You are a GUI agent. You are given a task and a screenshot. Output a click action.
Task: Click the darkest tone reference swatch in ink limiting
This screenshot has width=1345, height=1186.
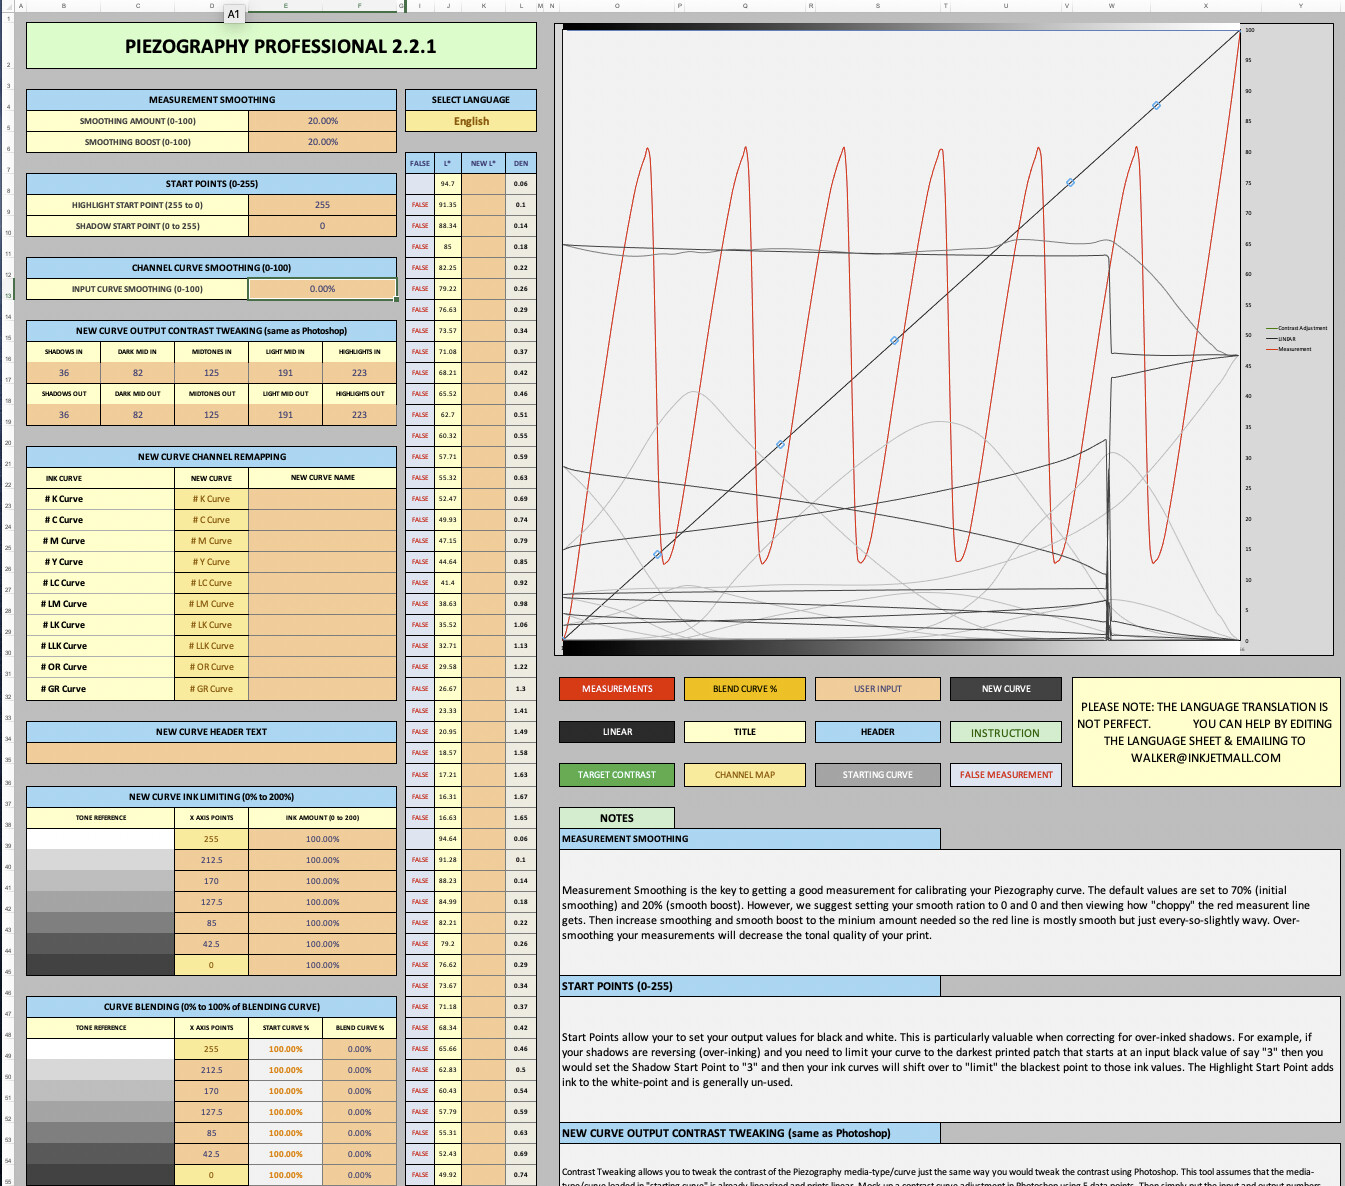coord(100,965)
